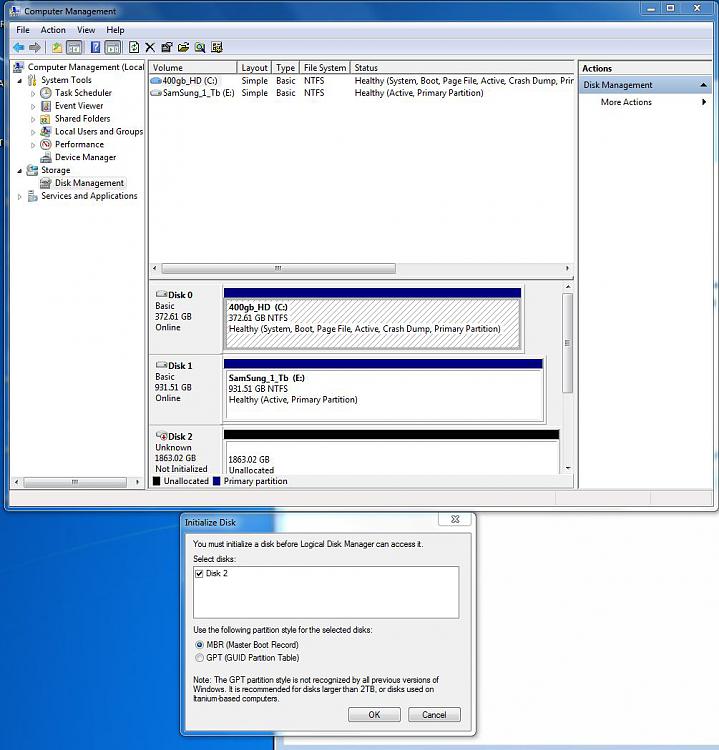Image resolution: width=719 pixels, height=750 pixels.
Task: Select GPT (GUID Partition Table) option
Action: (199, 658)
